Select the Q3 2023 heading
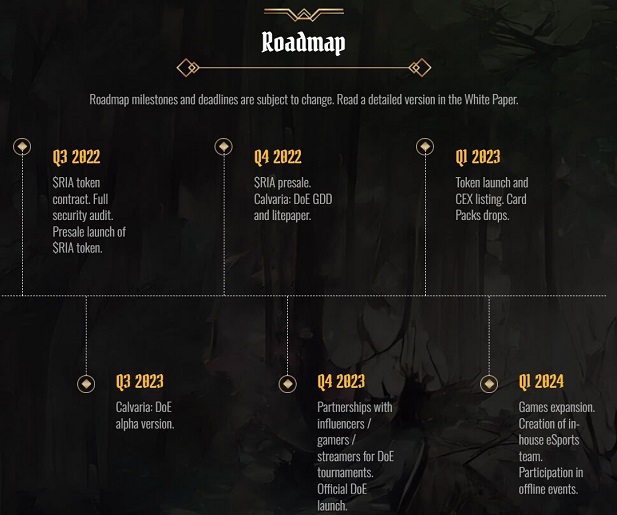The height and width of the screenshot is (515, 617). [x=140, y=382]
